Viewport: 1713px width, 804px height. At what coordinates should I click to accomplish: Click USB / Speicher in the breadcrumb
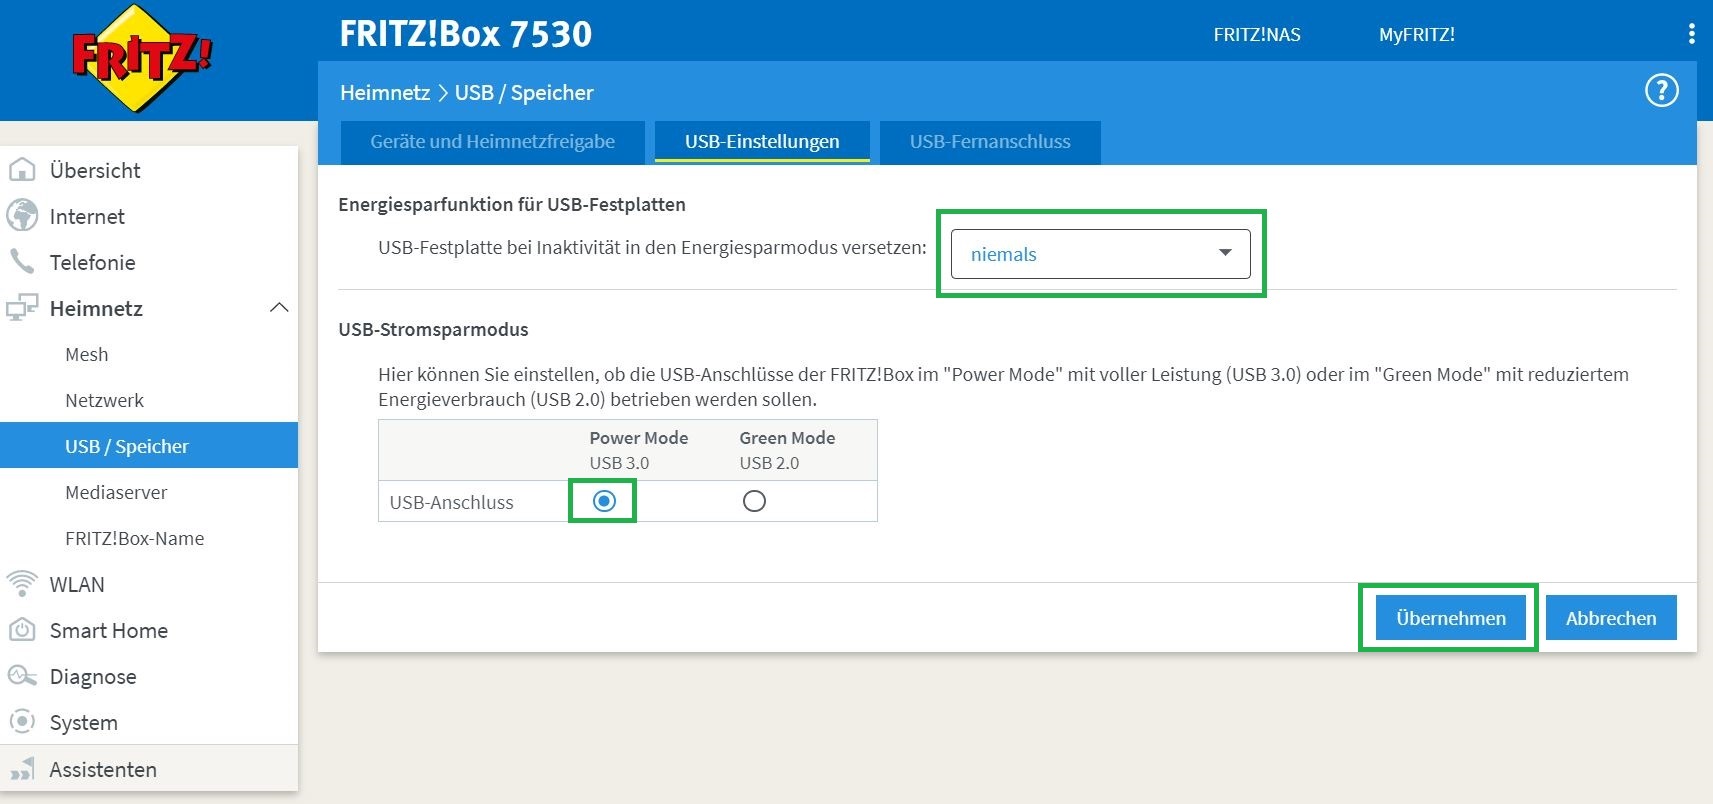click(x=524, y=93)
